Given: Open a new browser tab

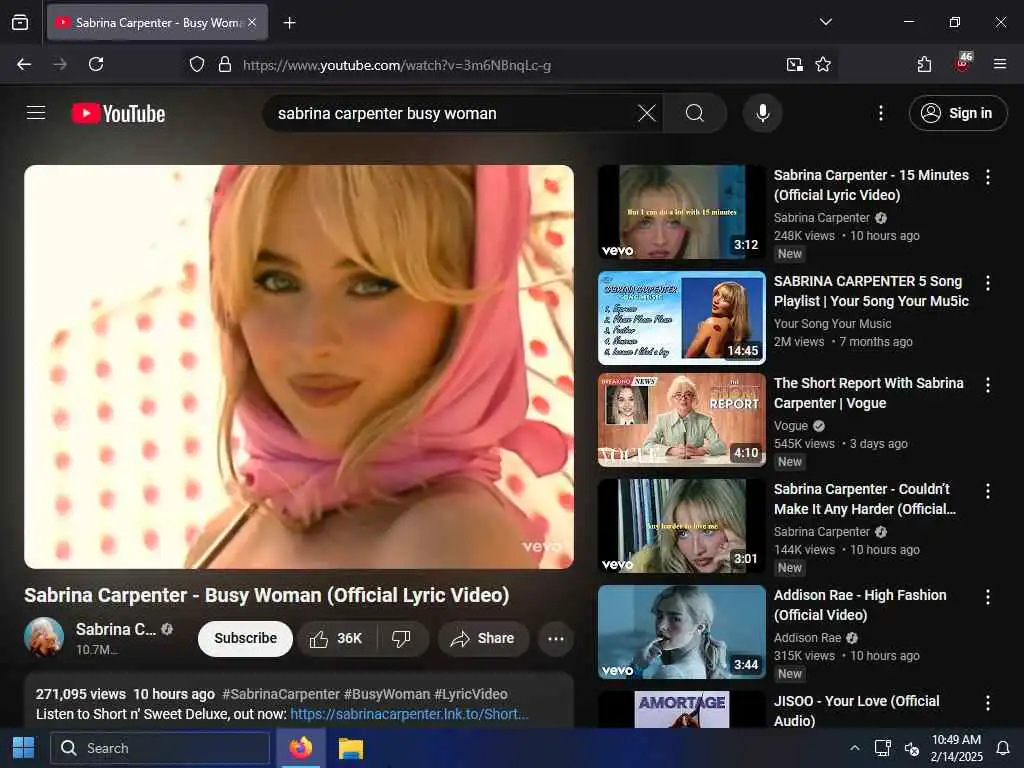Looking at the screenshot, I should [289, 23].
